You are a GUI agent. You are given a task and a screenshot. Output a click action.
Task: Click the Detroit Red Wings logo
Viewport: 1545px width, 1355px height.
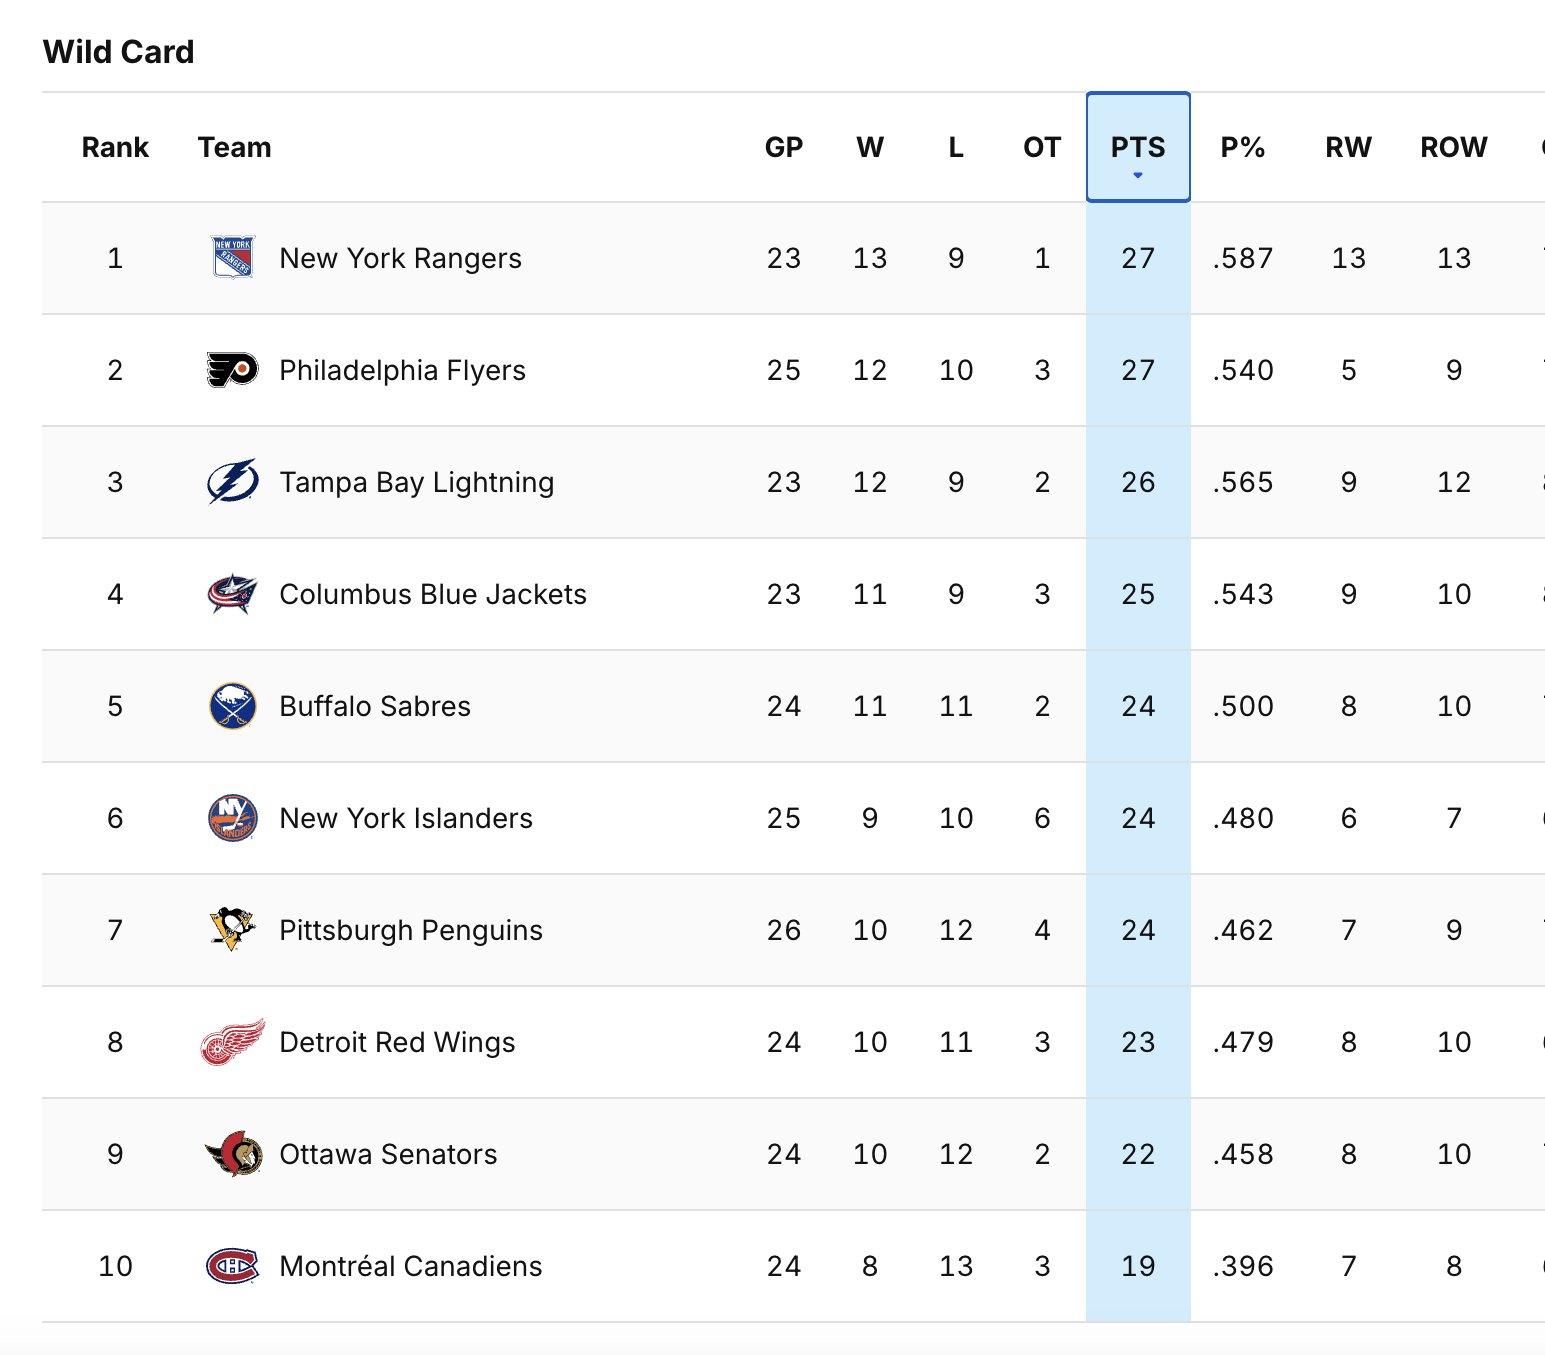233,1042
